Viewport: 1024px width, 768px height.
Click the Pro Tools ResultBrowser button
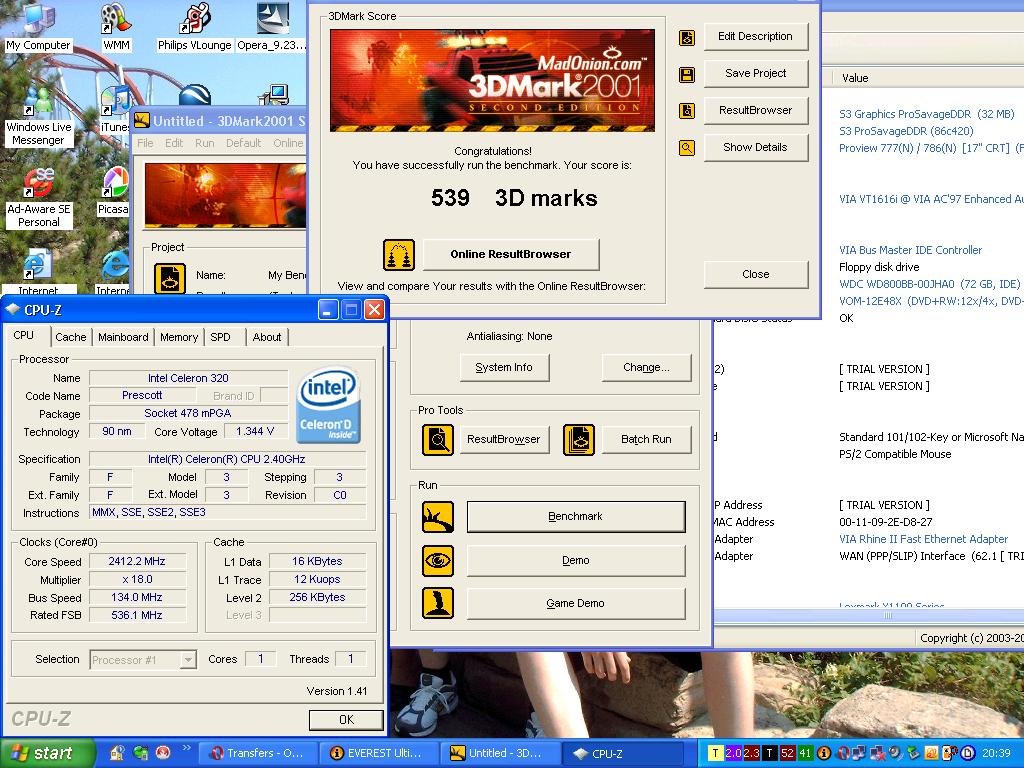pyautogui.click(x=504, y=440)
